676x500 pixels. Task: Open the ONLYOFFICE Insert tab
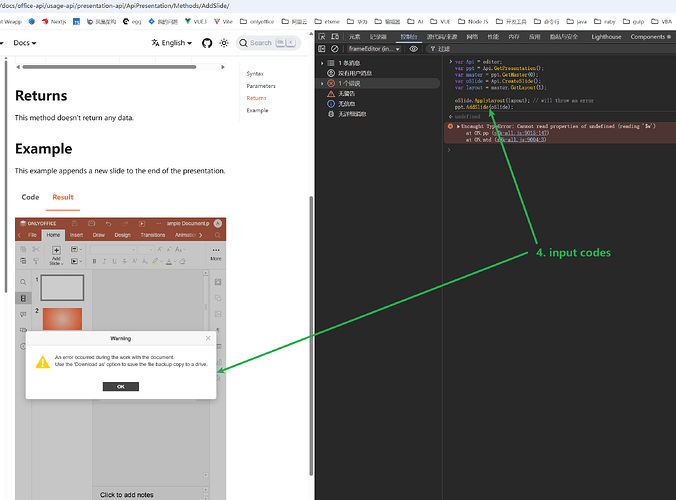pos(76,235)
